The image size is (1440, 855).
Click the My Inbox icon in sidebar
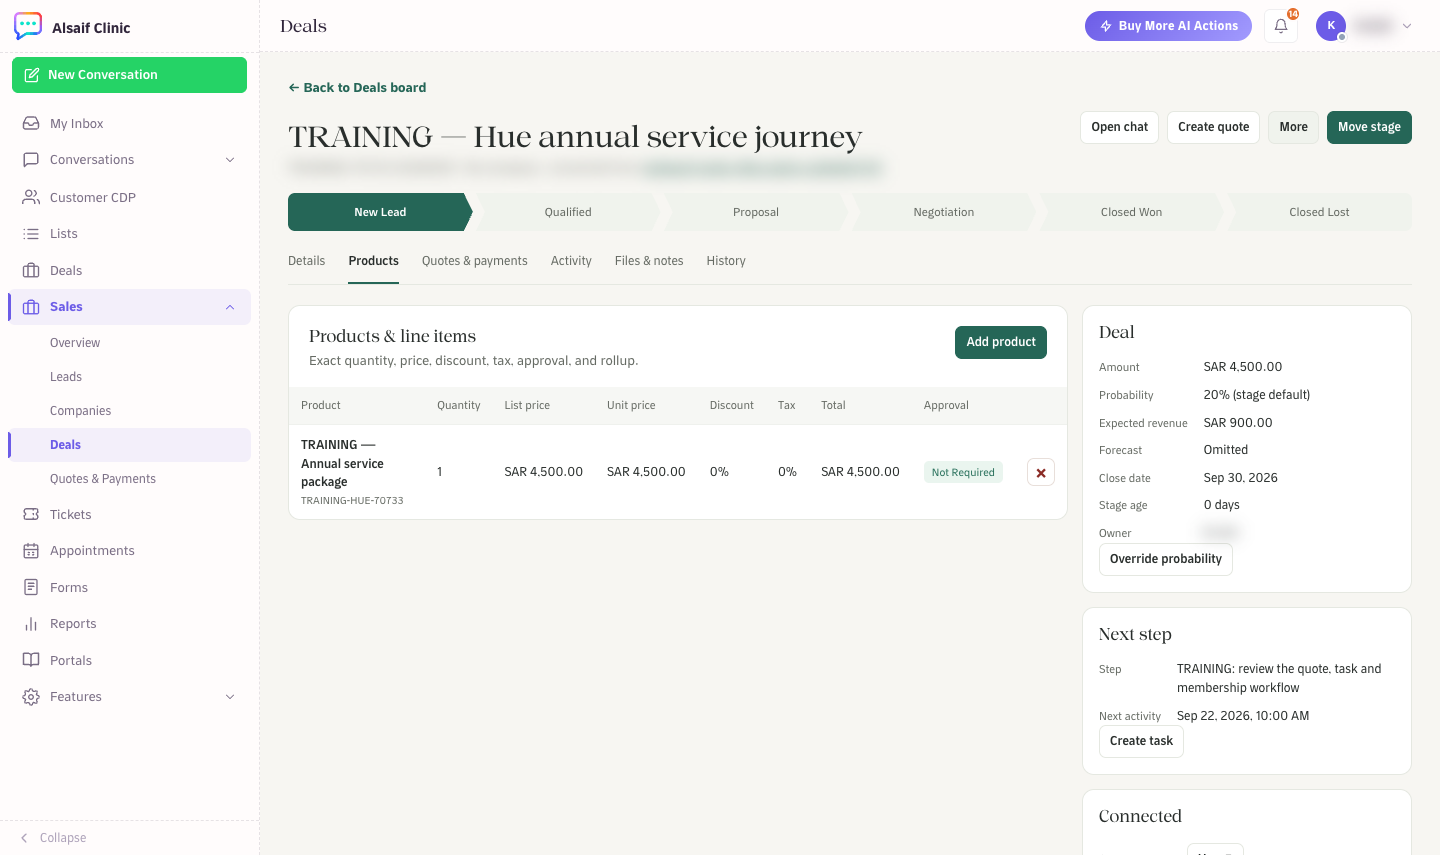pyautogui.click(x=31, y=124)
